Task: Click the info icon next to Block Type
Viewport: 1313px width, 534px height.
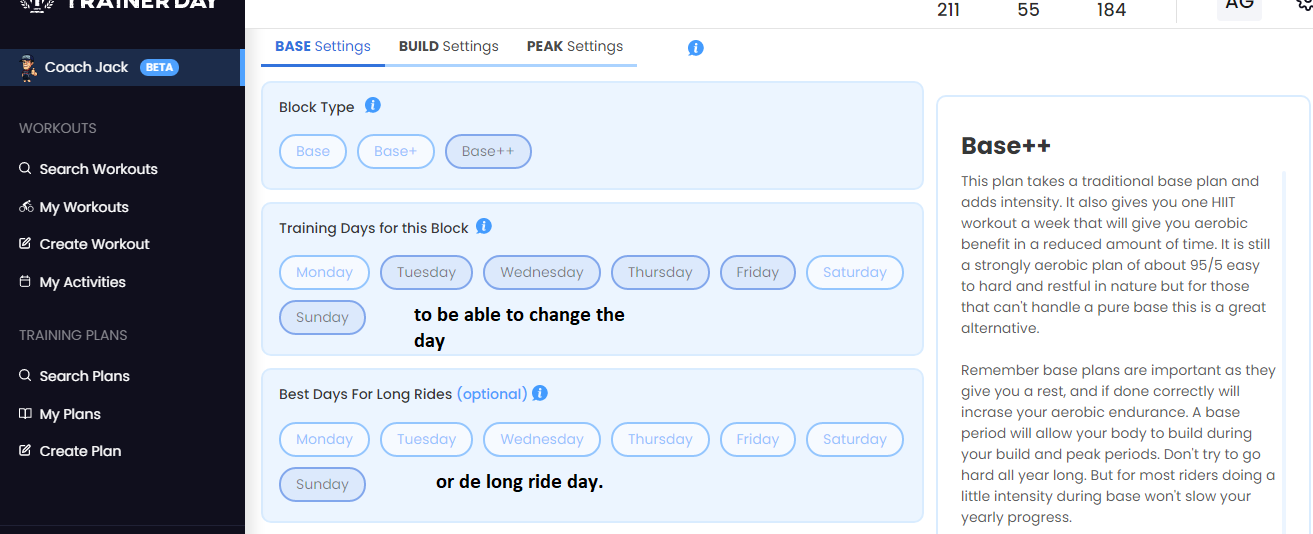Action: (373, 105)
